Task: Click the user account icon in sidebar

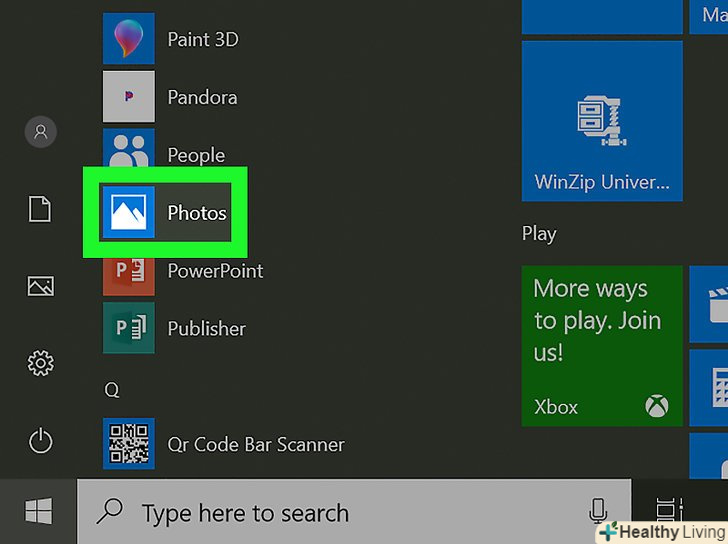Action: (41, 132)
